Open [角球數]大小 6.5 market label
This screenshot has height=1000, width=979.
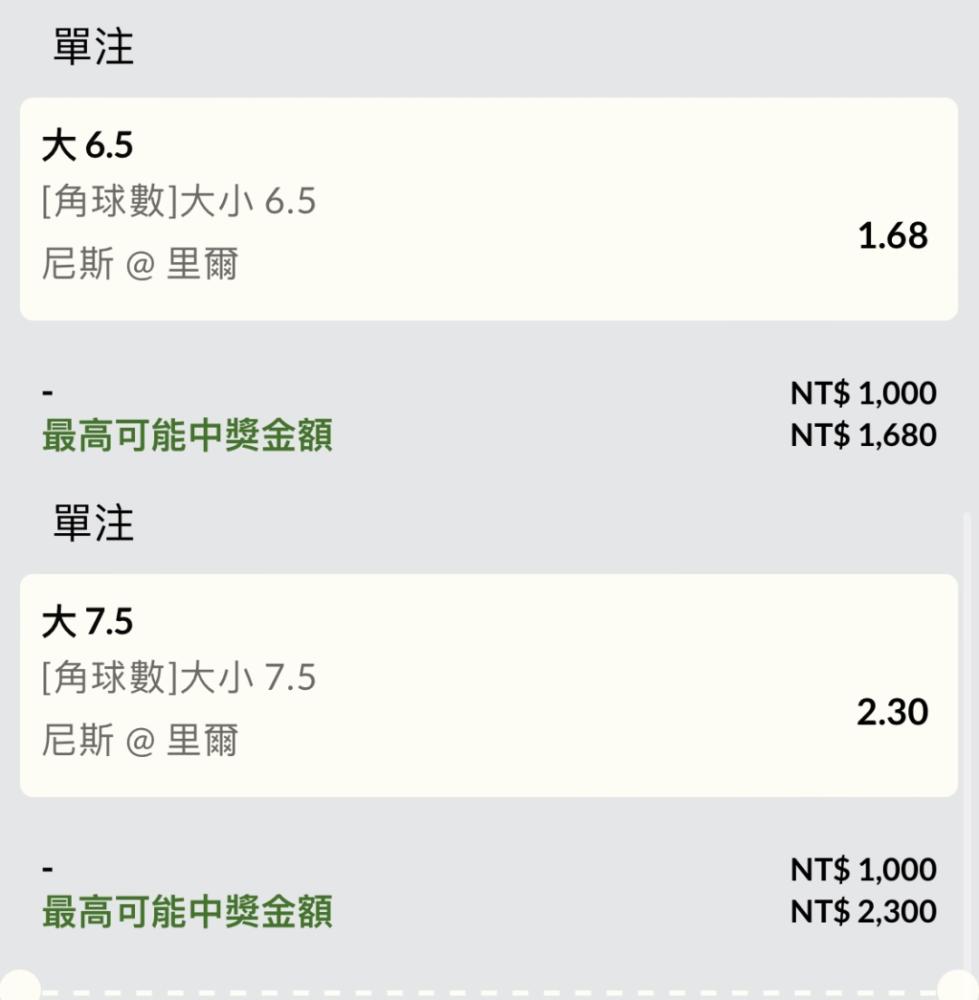tap(179, 201)
